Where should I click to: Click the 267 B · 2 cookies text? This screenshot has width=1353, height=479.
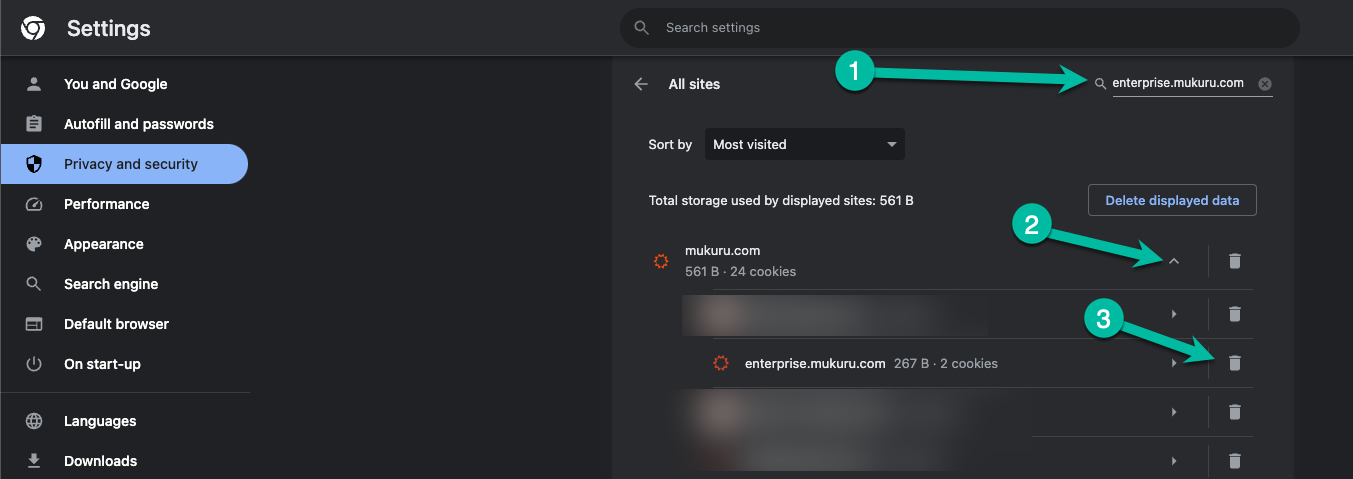[x=945, y=363]
